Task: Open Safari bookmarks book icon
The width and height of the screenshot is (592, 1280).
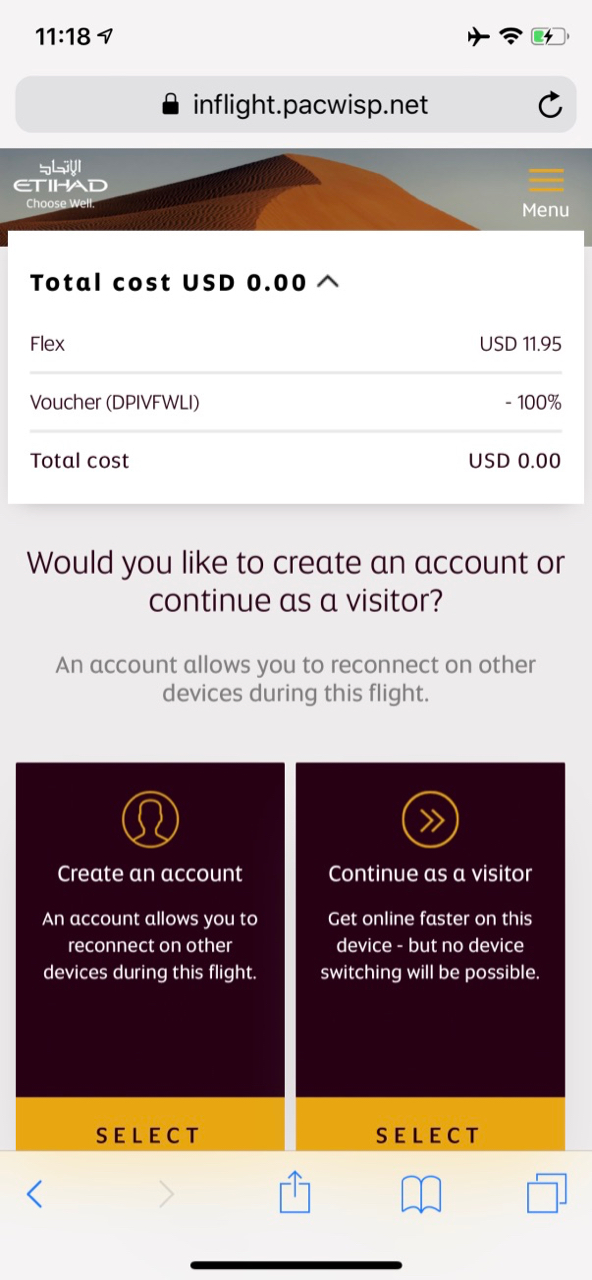Action: click(421, 1194)
